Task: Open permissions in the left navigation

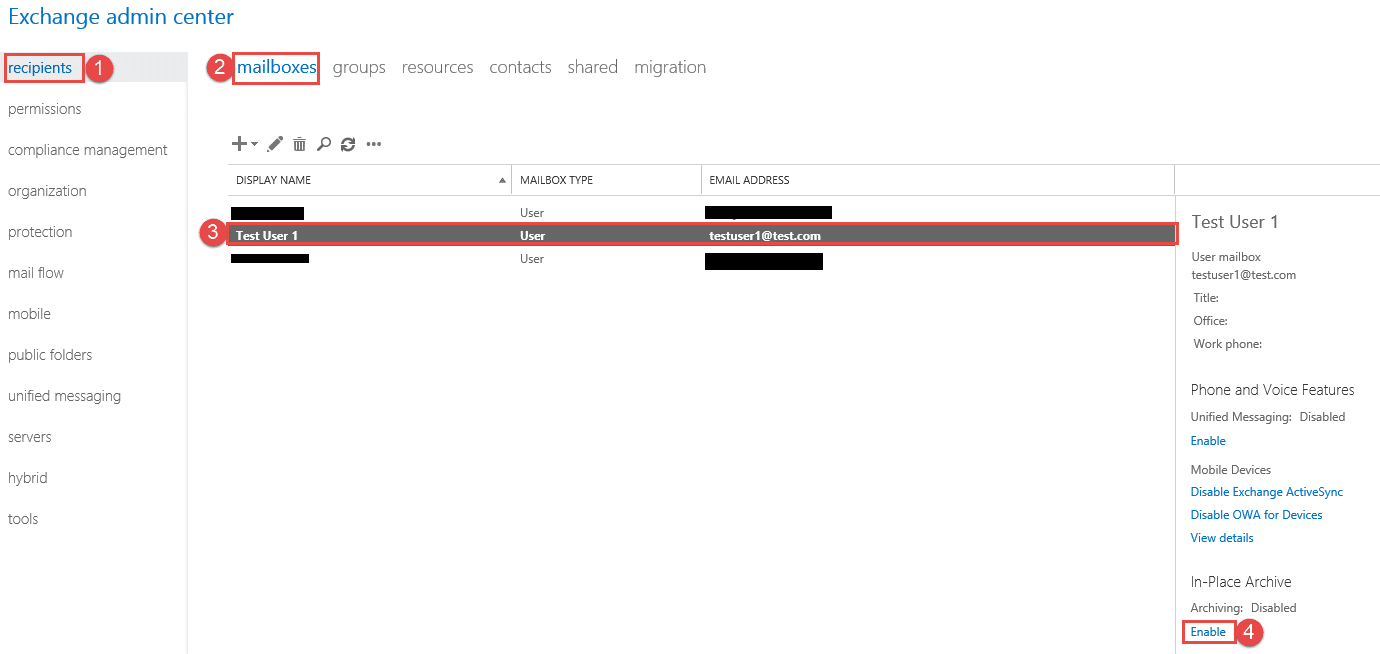Action: pyautogui.click(x=45, y=109)
